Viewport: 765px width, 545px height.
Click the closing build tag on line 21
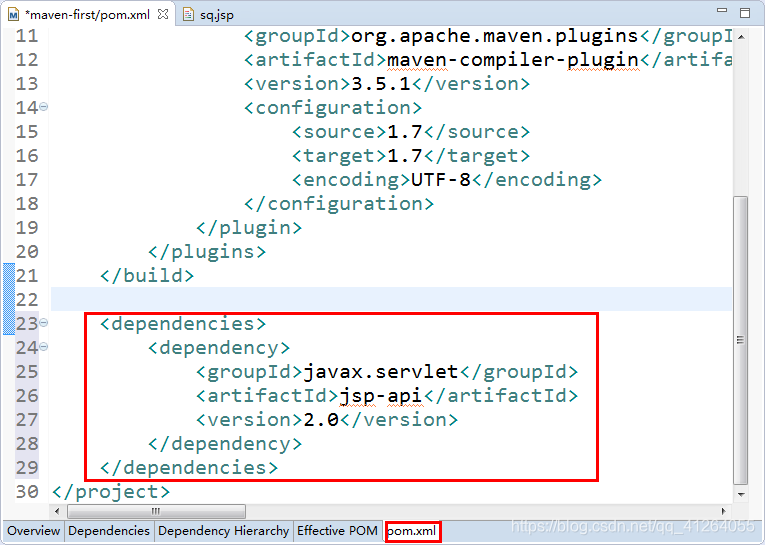[147, 276]
